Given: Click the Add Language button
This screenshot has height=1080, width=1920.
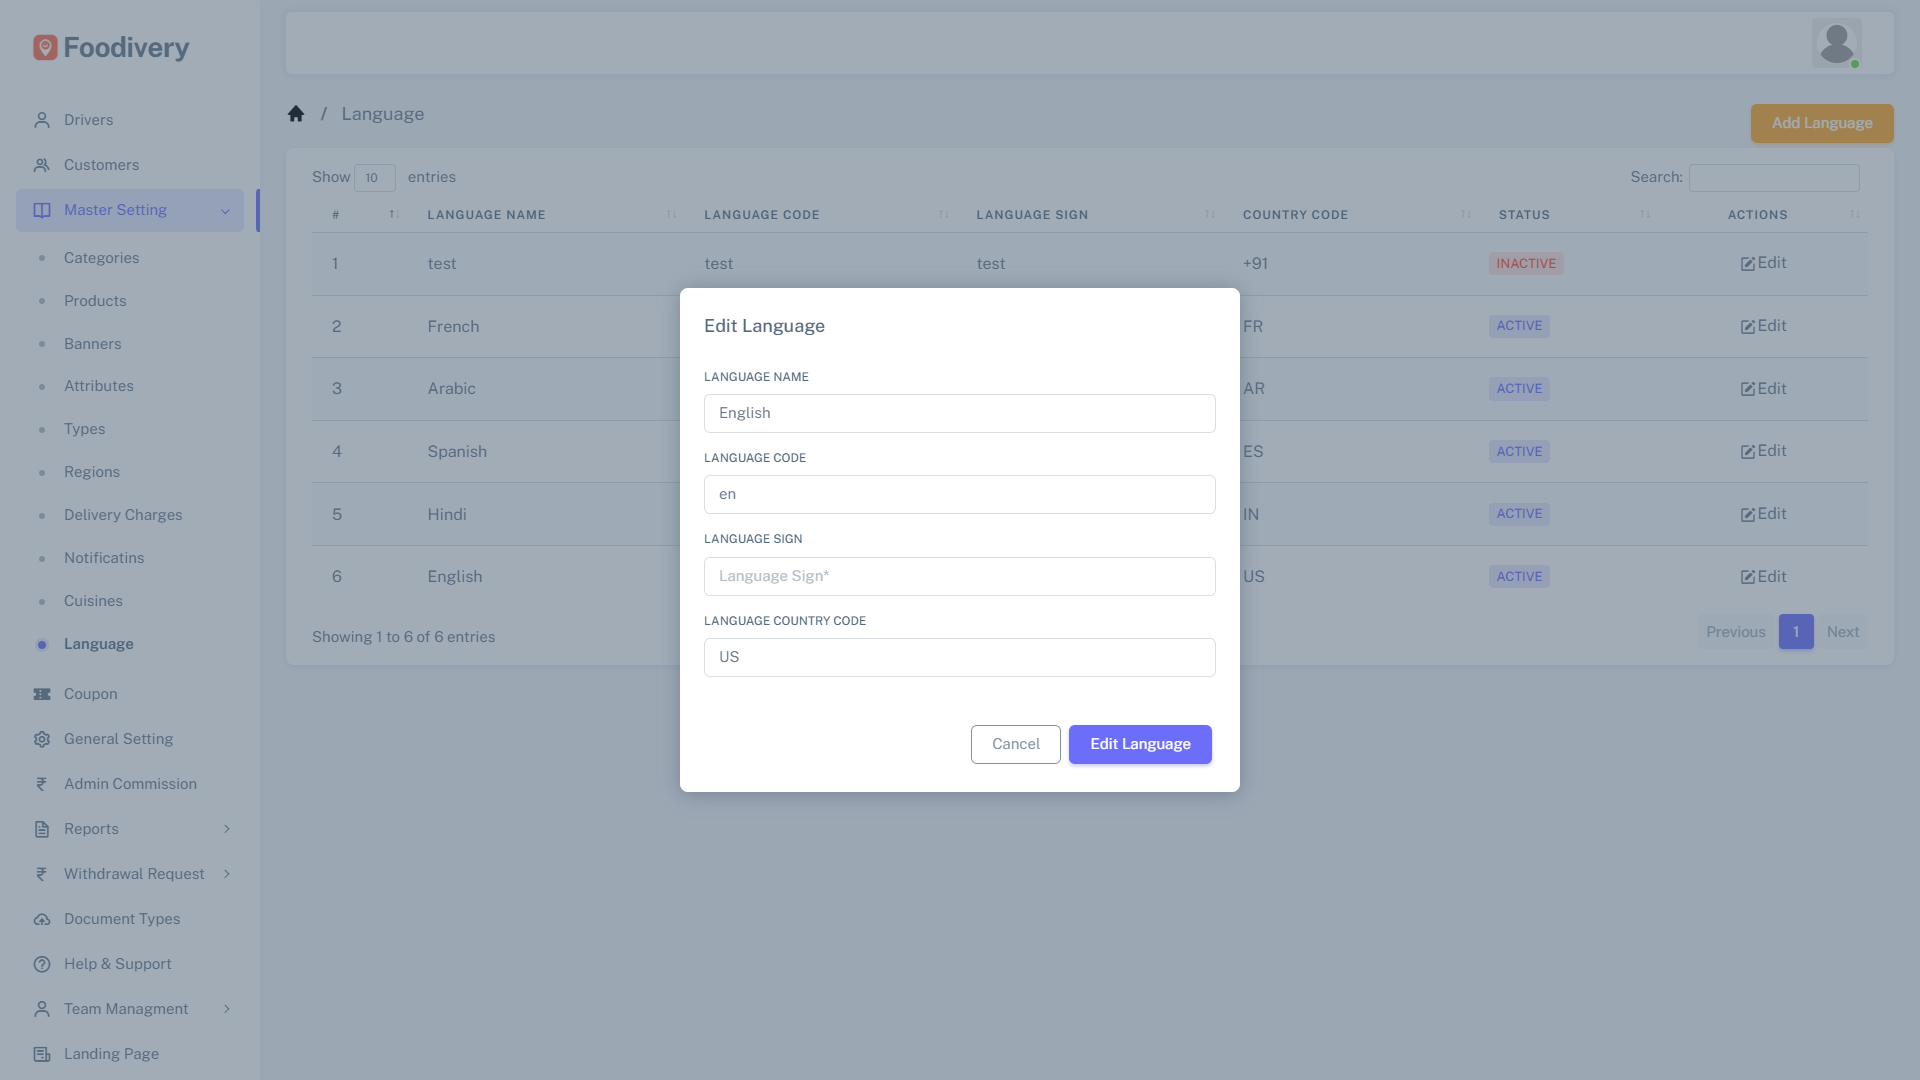Looking at the screenshot, I should click(1821, 123).
